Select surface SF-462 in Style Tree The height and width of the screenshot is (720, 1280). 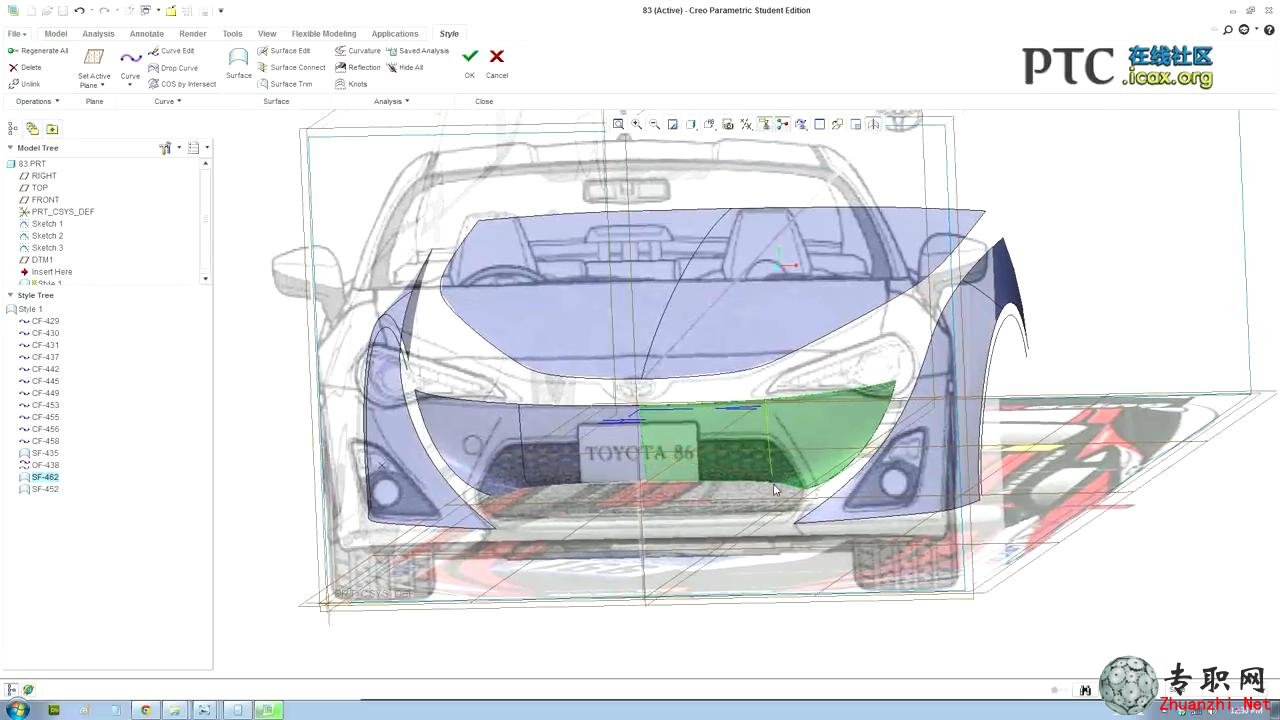[x=39, y=477]
